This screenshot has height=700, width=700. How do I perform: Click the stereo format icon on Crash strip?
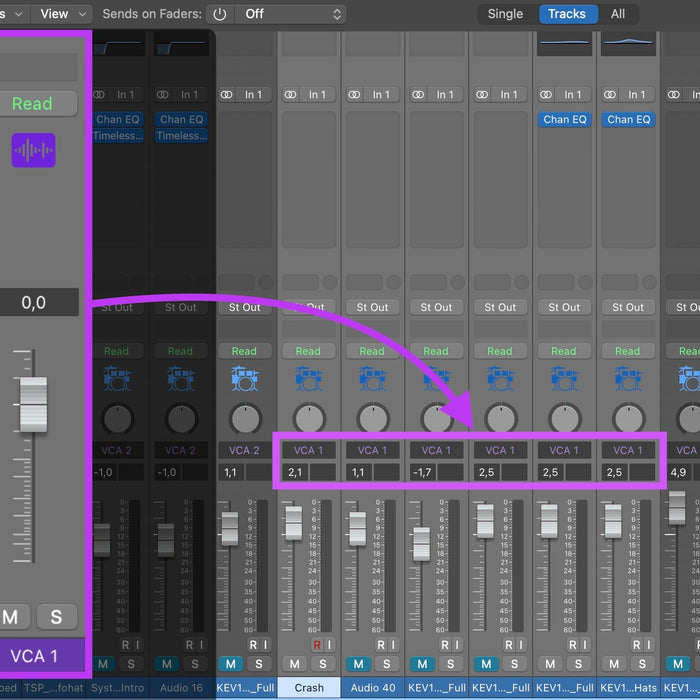(x=290, y=95)
